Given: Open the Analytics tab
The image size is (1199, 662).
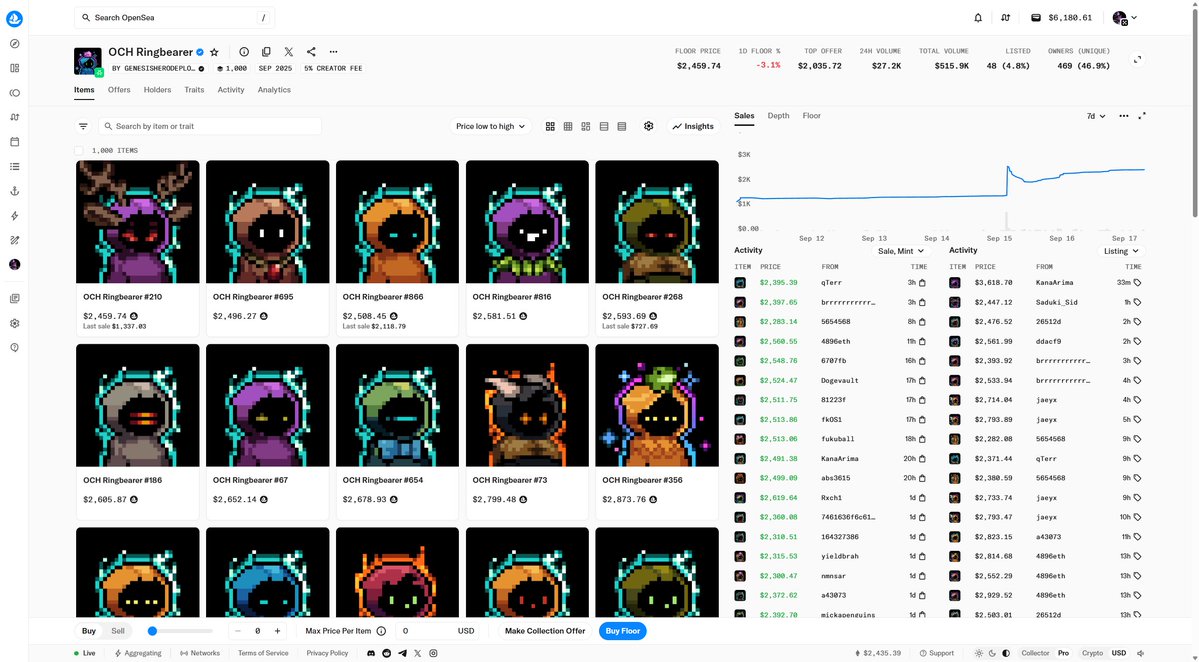Looking at the screenshot, I should coord(274,90).
